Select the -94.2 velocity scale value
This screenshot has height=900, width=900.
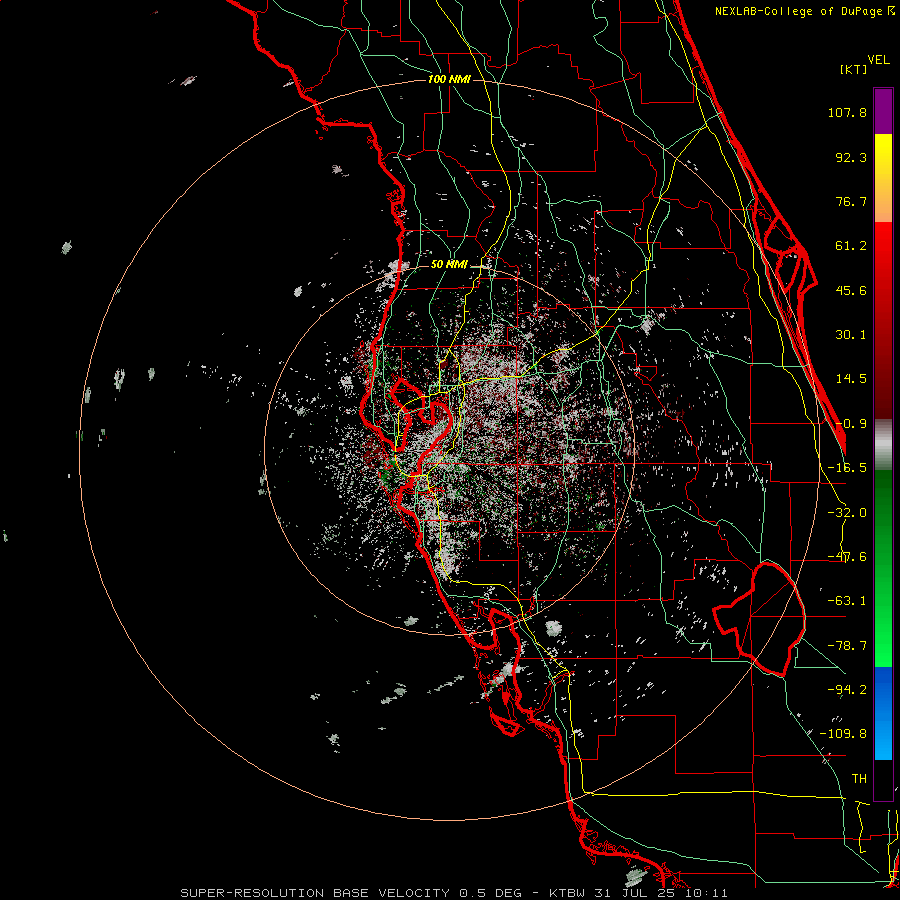[x=847, y=689]
